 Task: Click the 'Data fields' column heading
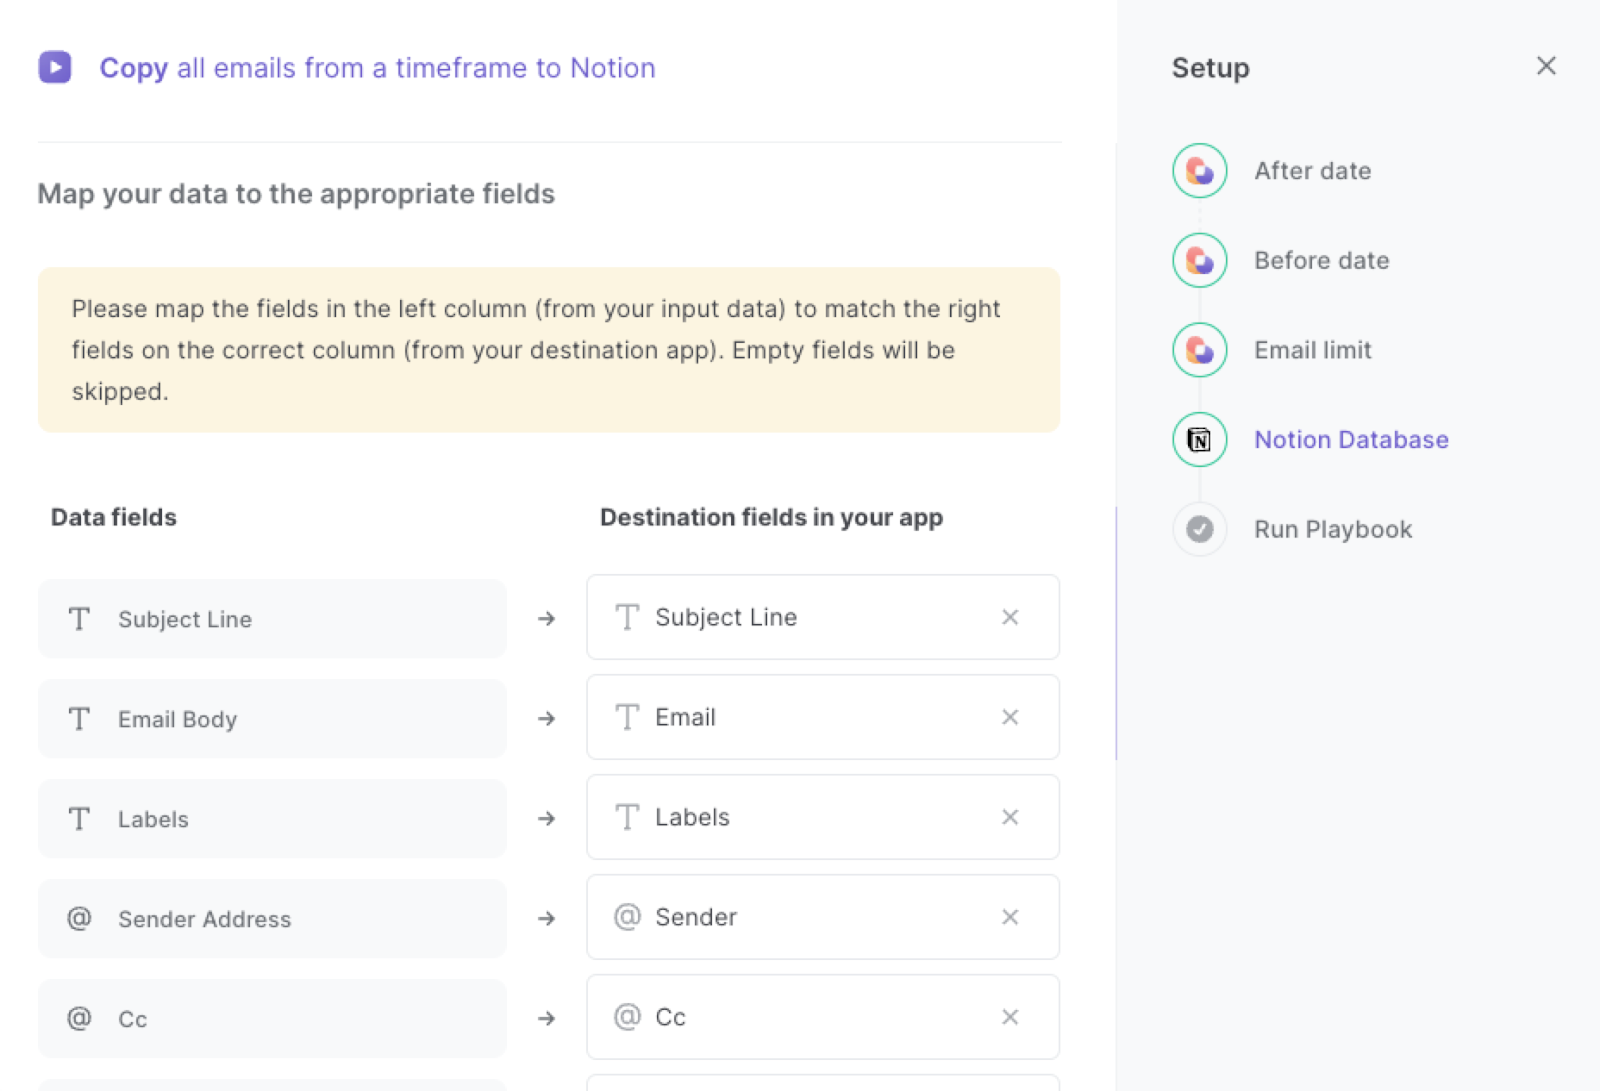(x=114, y=517)
